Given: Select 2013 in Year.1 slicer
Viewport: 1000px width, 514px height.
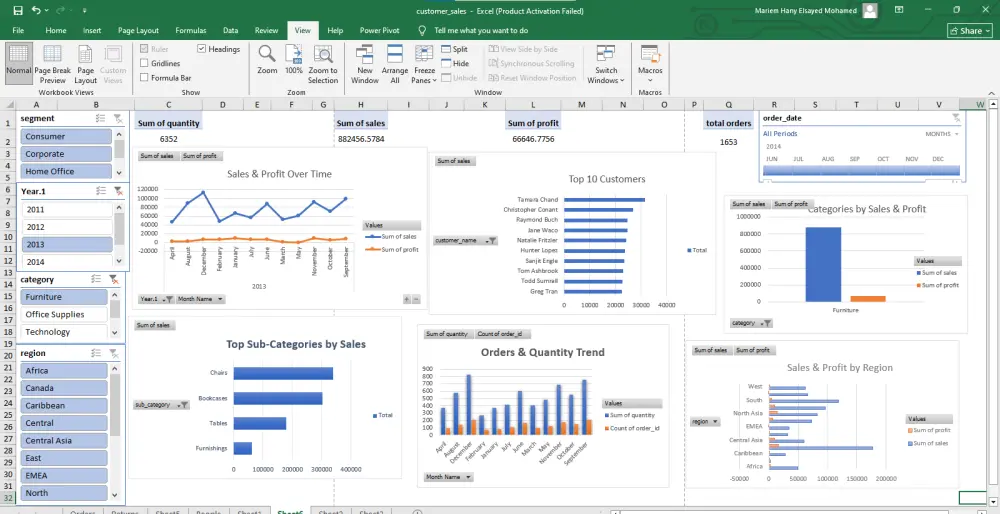Looking at the screenshot, I should point(67,244).
